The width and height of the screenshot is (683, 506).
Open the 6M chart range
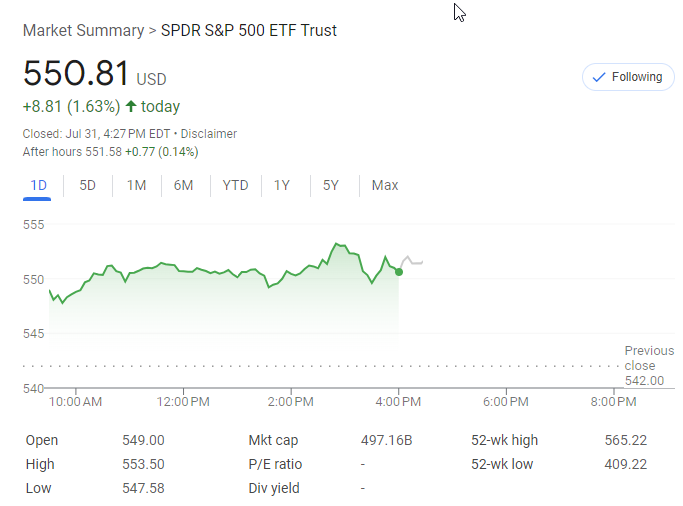coord(183,185)
